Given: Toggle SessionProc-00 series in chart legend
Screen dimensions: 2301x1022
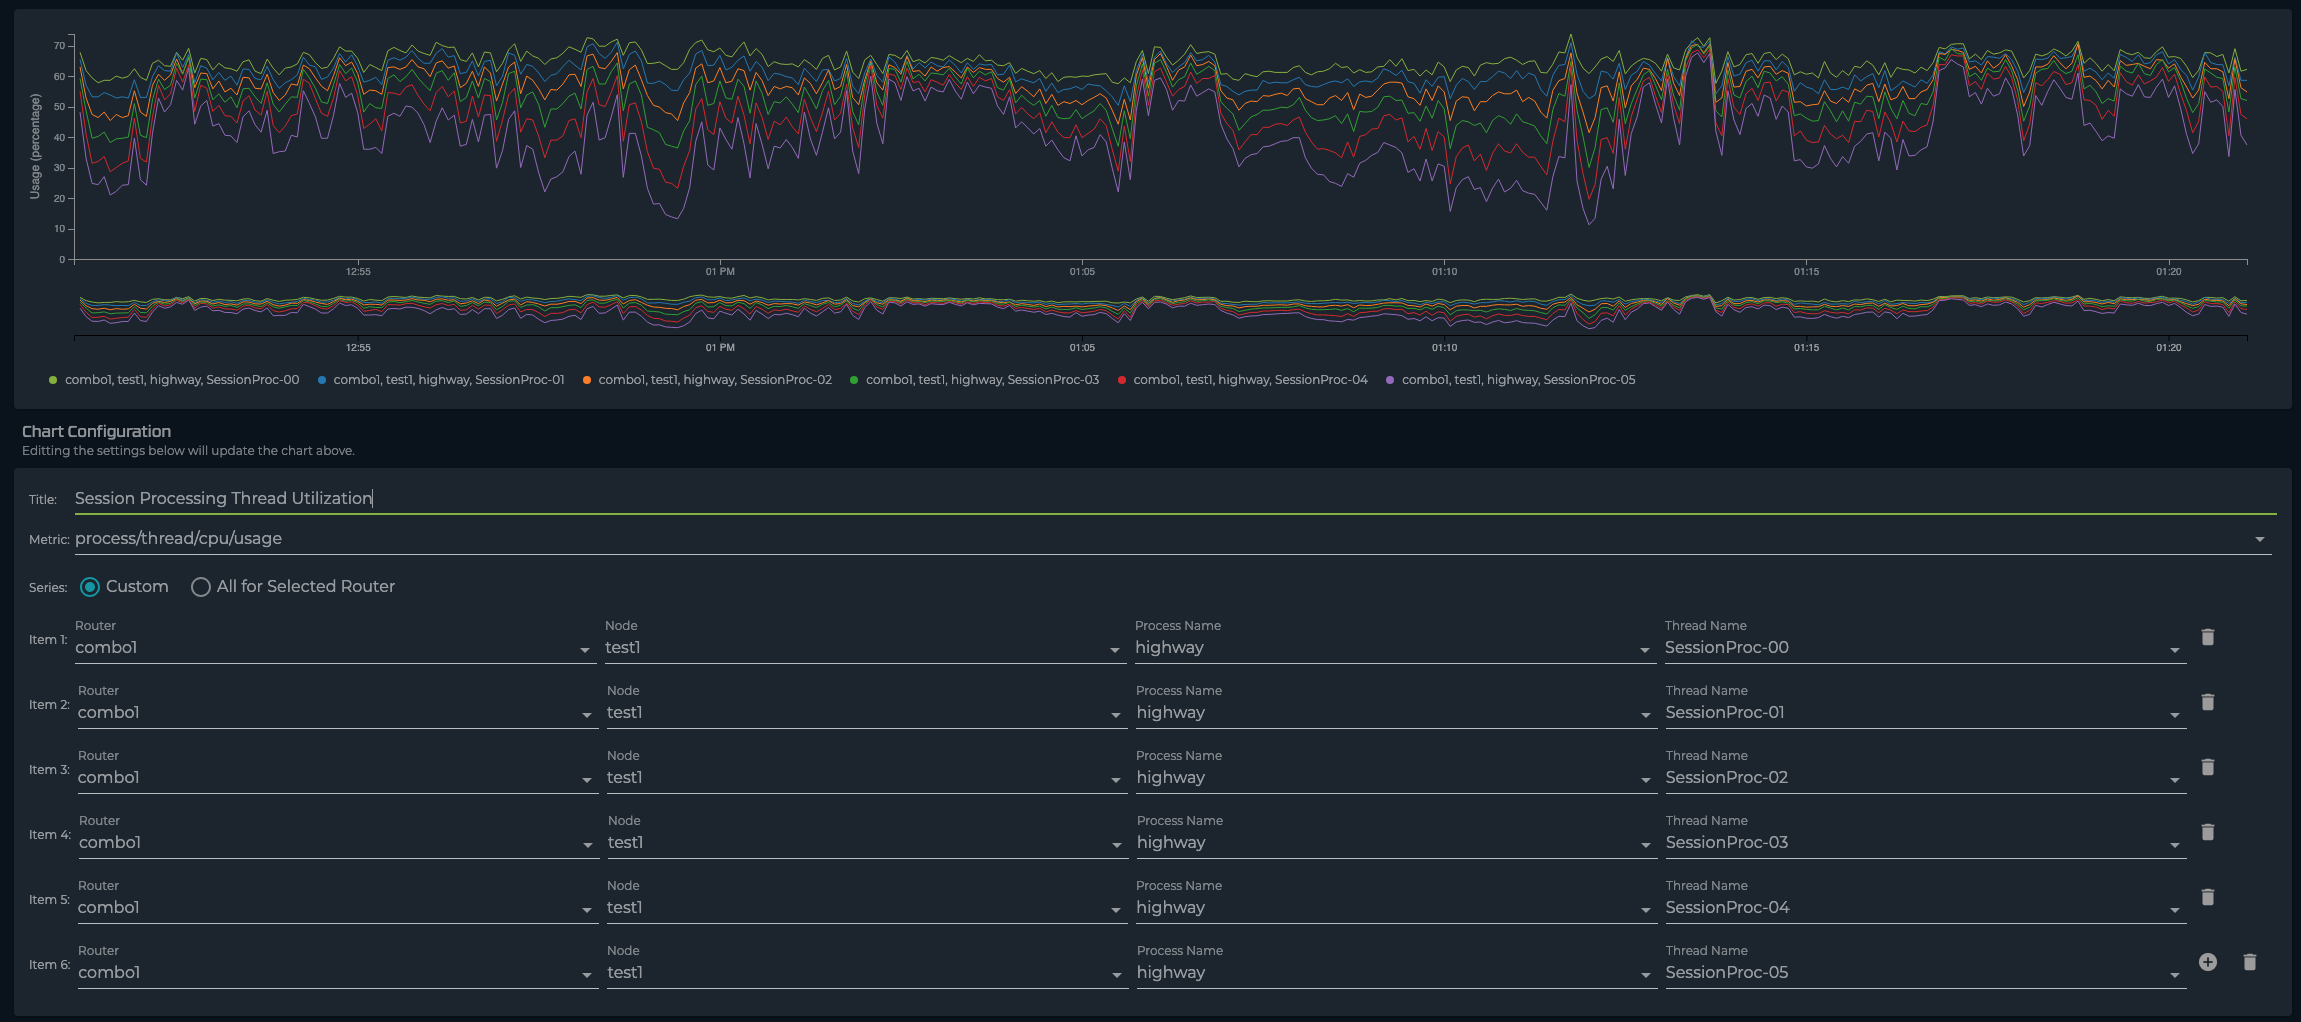Looking at the screenshot, I should coord(181,380).
